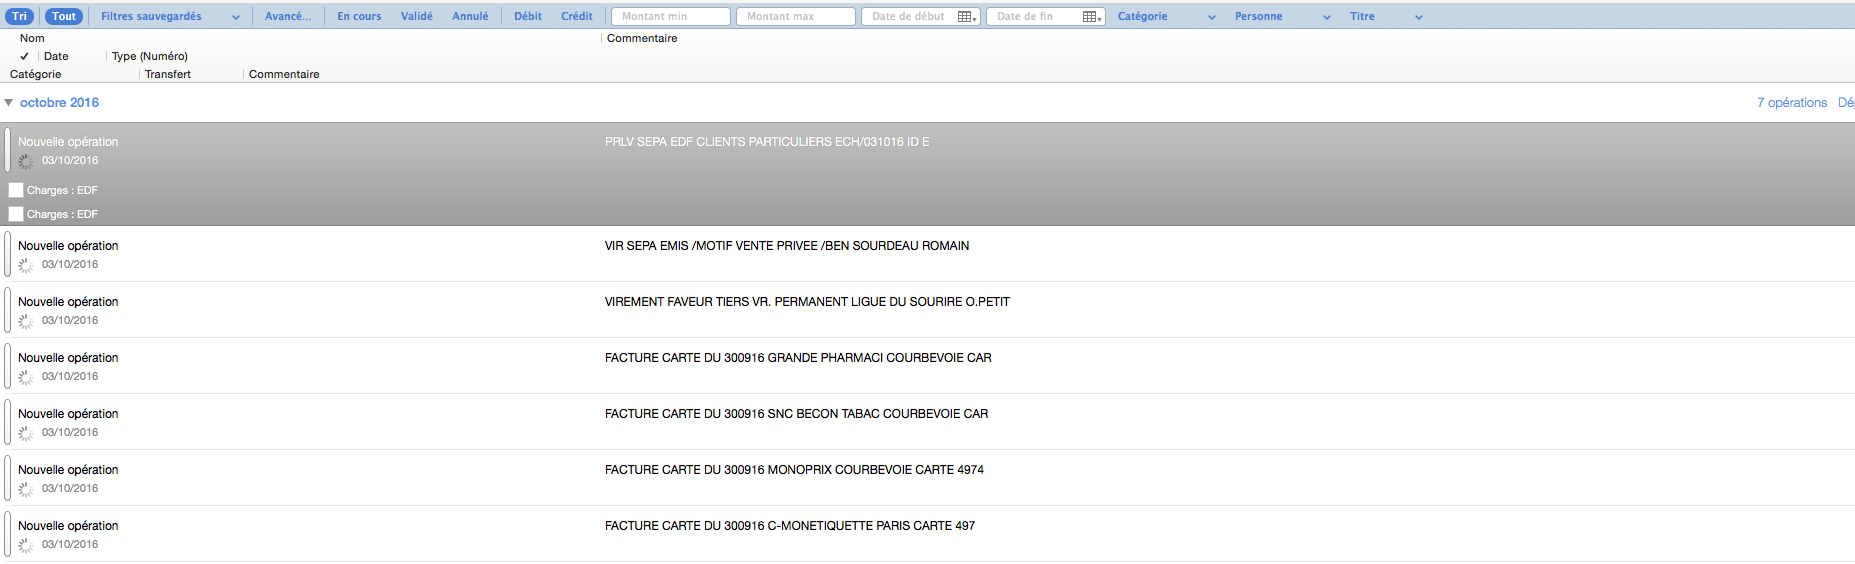
Task: Open the Avancé... advanced filter
Action: pos(288,16)
